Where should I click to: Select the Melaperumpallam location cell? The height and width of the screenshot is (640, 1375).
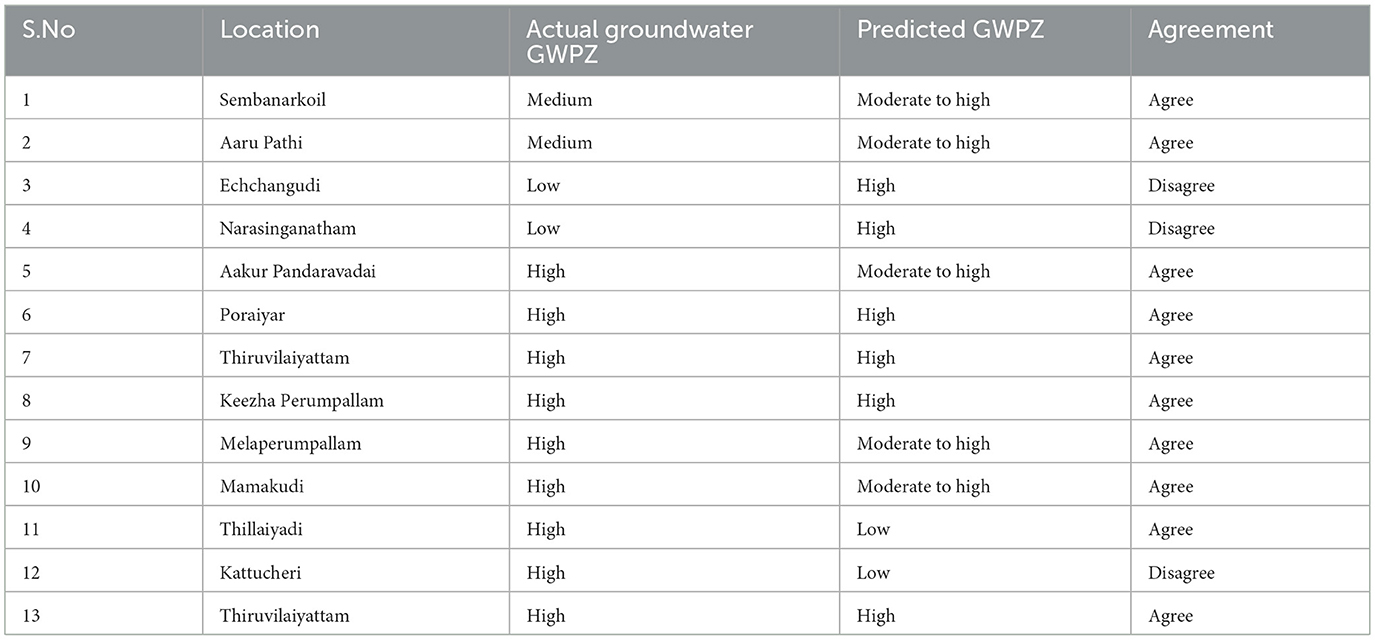tap(290, 444)
